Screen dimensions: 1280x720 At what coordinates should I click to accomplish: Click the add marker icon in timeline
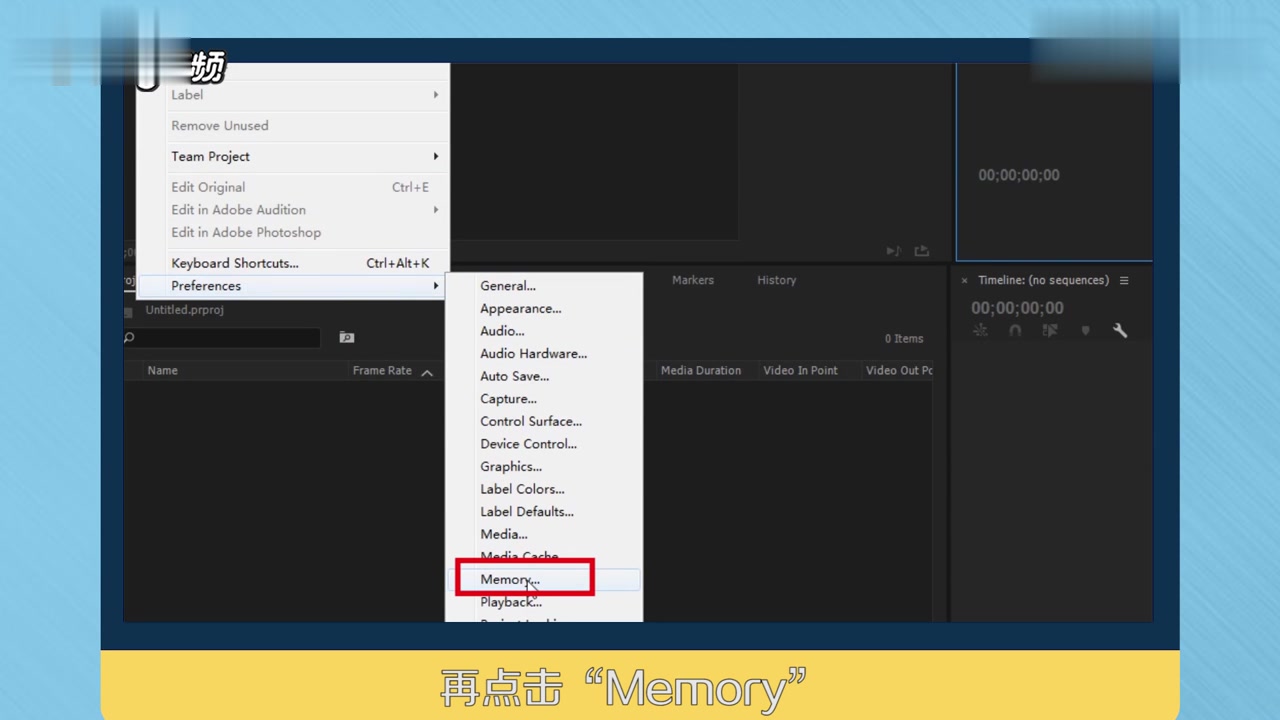(1085, 330)
